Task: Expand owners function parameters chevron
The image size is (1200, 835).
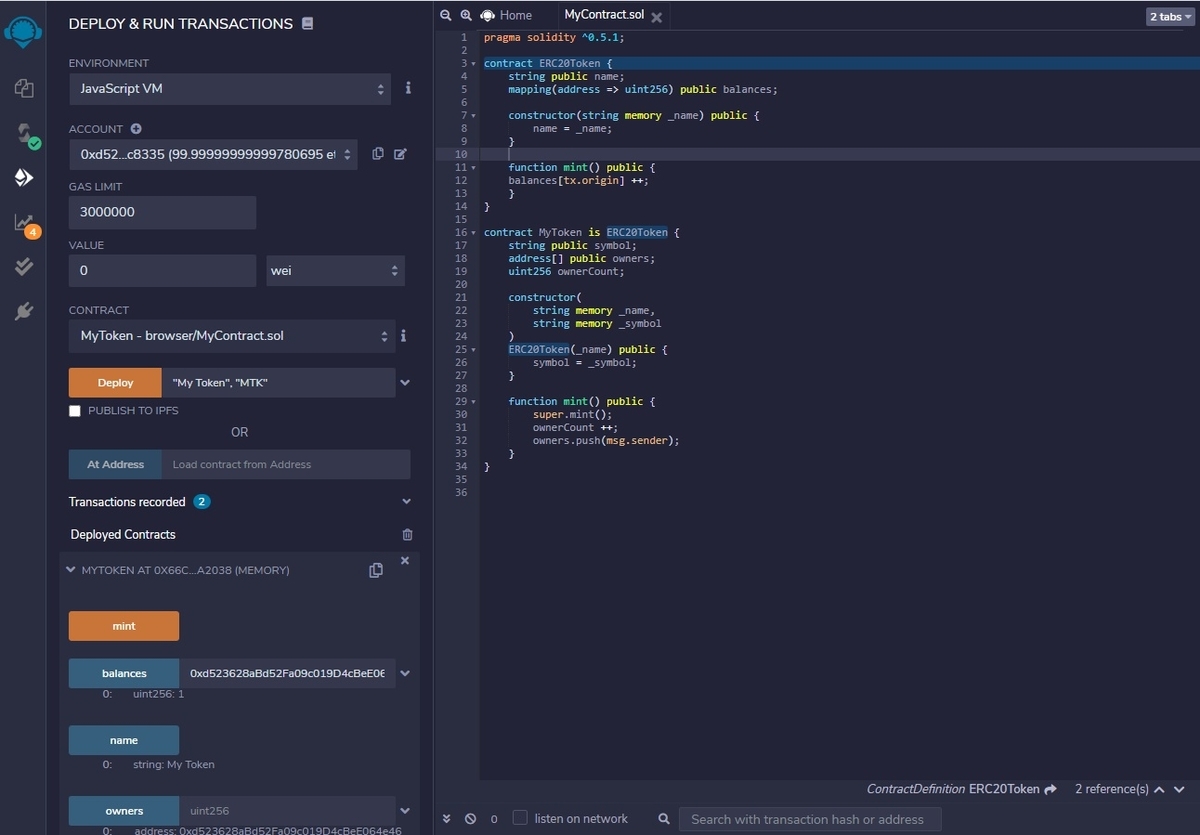Action: 405,811
